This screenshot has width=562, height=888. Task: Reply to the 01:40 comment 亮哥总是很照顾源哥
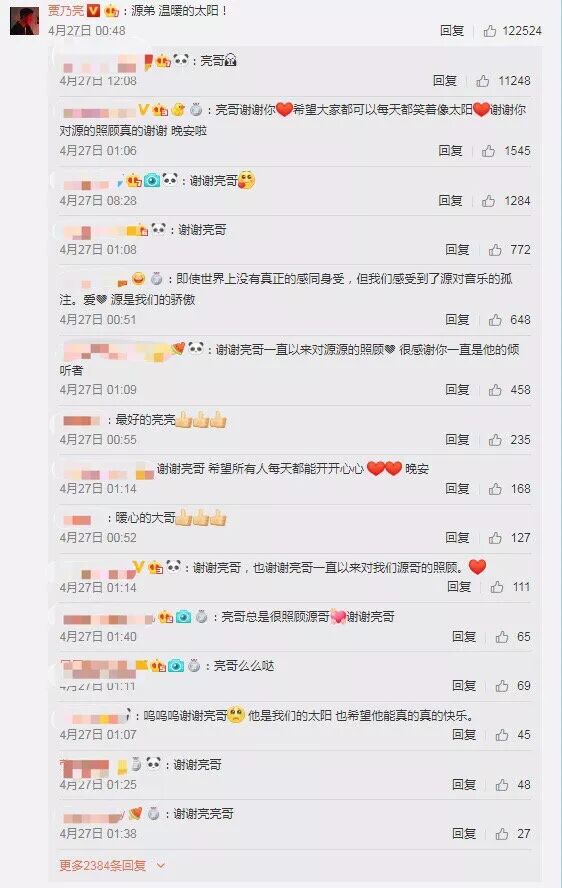click(464, 637)
